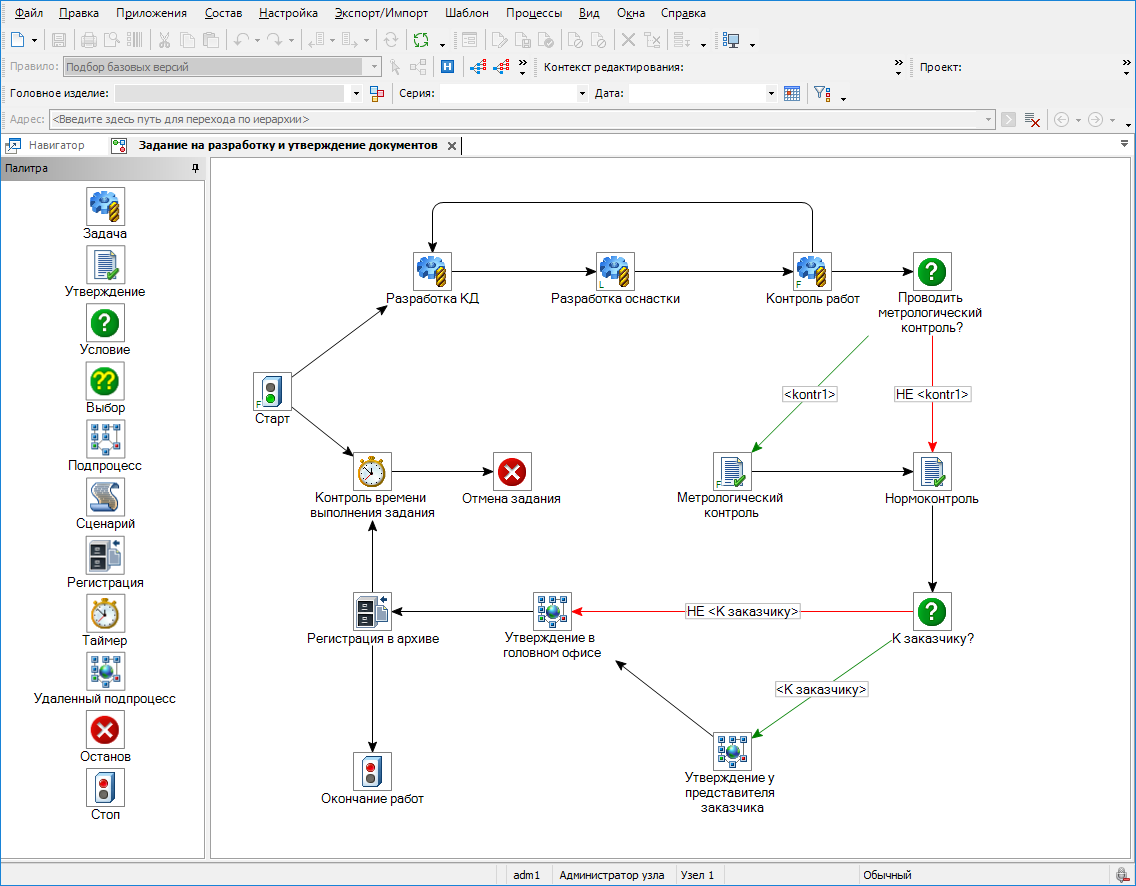Image resolution: width=1136 pixels, height=886 pixels.
Task: Click the Адрес path input field
Action: 520,119
